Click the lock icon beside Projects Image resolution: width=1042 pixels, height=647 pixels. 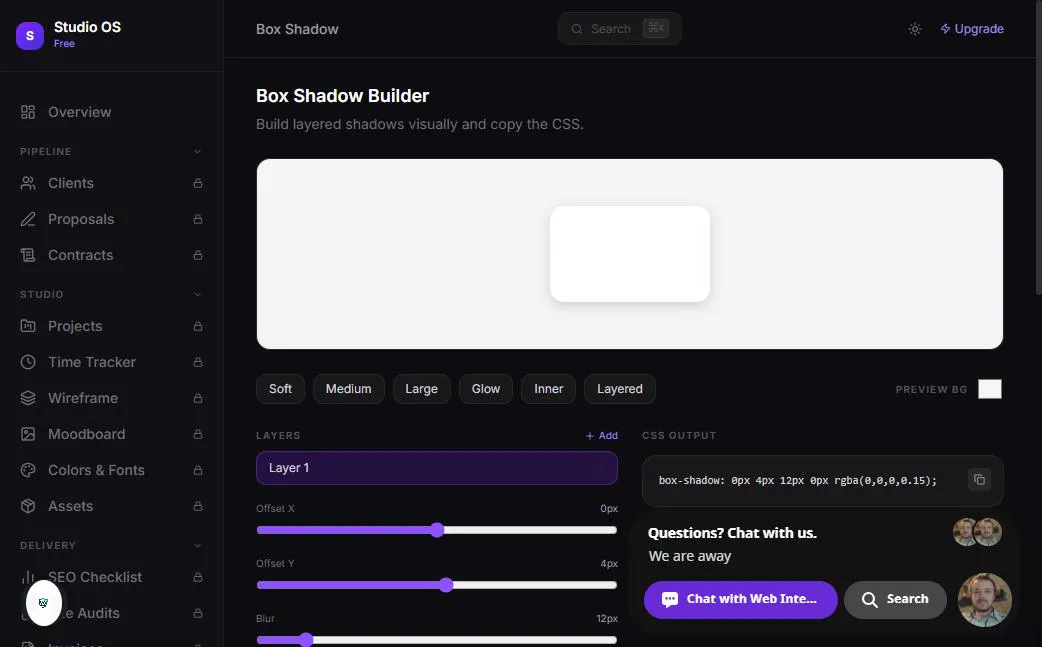(x=197, y=326)
